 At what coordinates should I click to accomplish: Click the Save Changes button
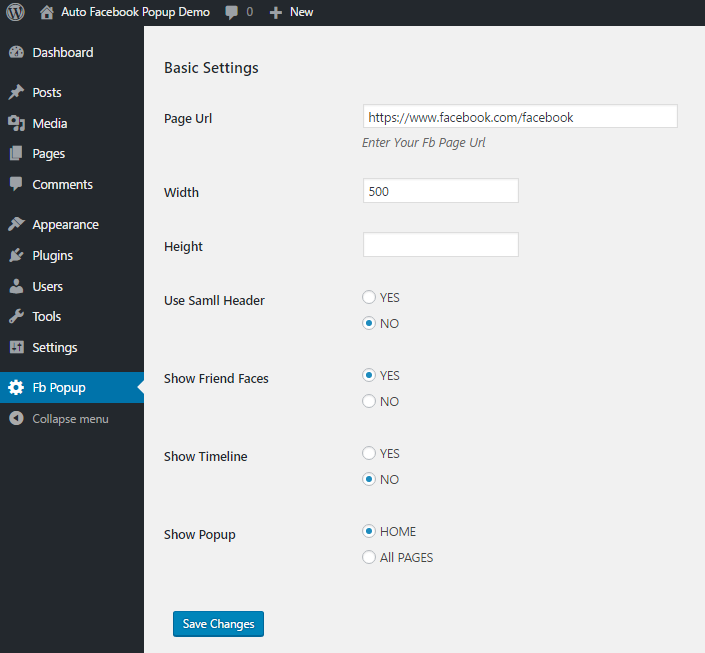point(219,624)
